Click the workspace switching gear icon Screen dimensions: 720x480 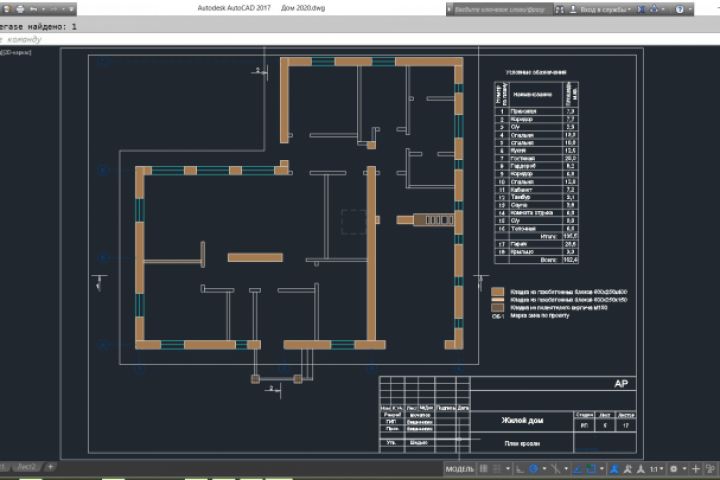(x=673, y=469)
